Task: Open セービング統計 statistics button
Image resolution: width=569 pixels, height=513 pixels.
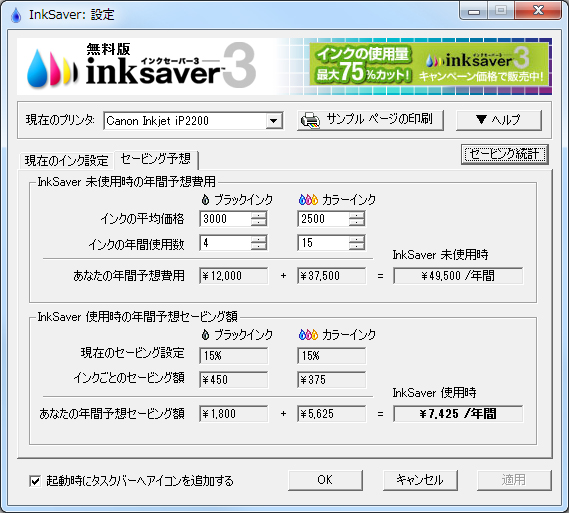Action: 504,154
